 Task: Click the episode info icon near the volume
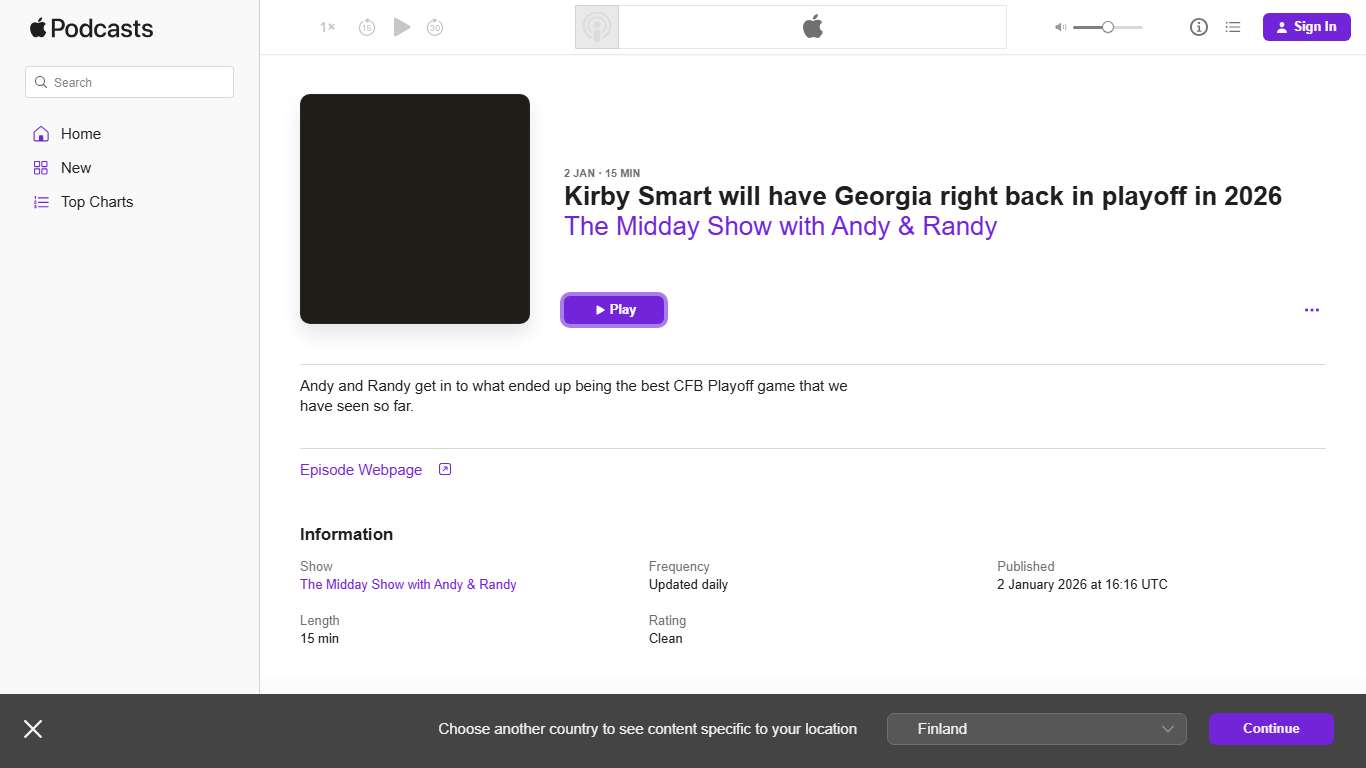click(x=1198, y=27)
